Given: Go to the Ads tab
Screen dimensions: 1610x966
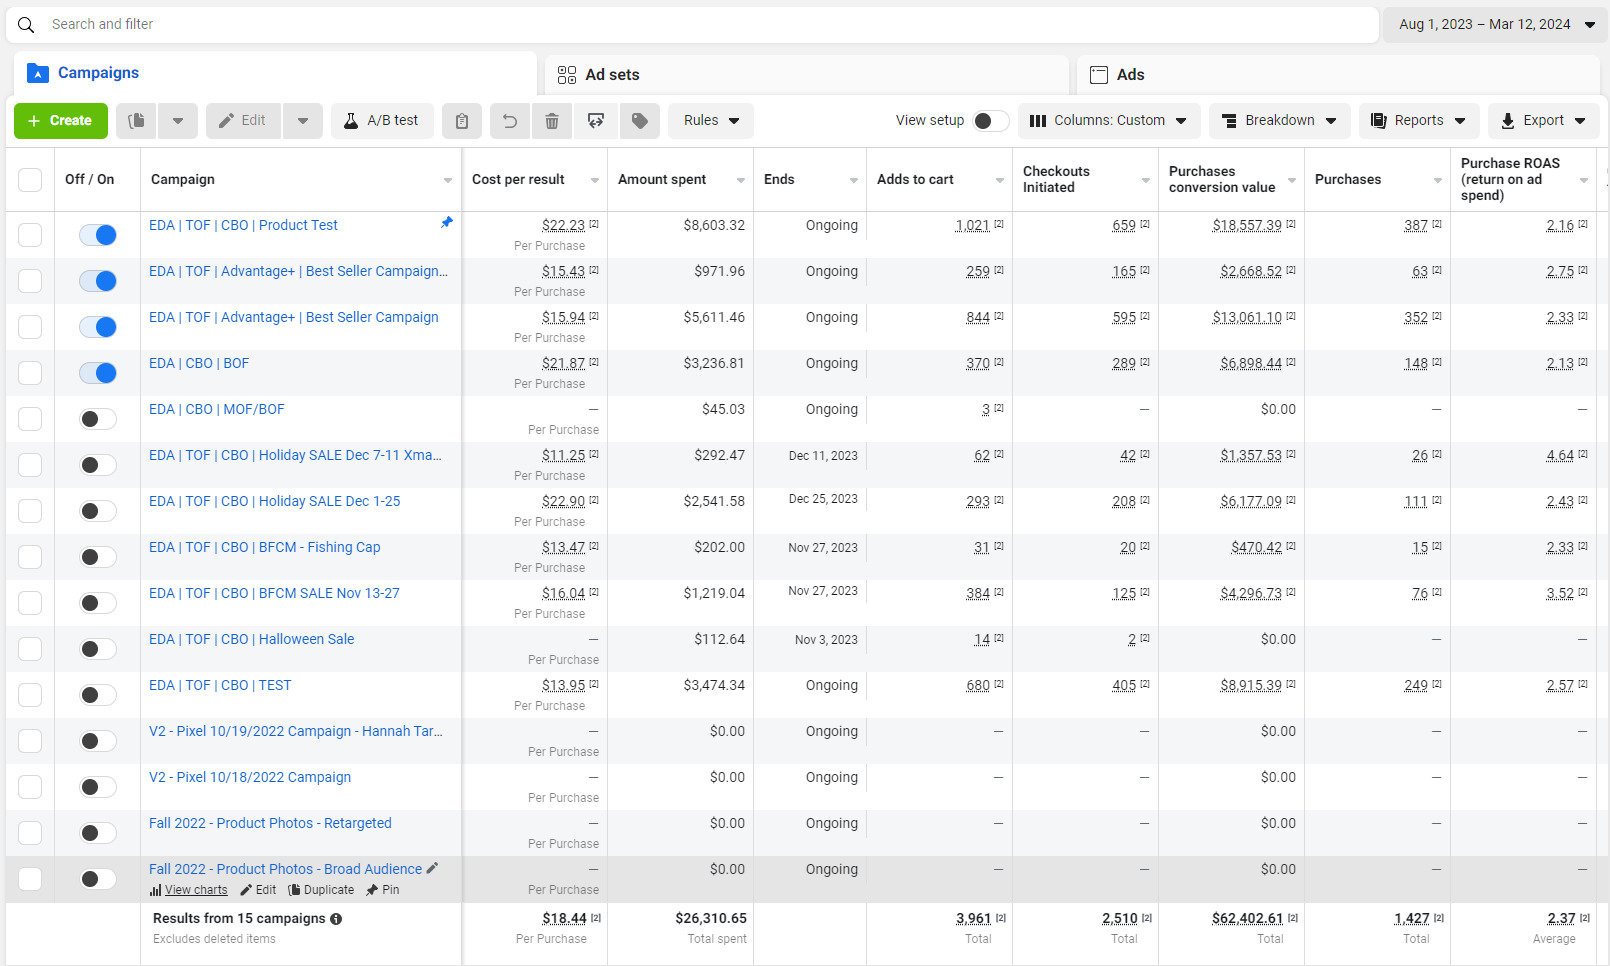Looking at the screenshot, I should 1130,75.
